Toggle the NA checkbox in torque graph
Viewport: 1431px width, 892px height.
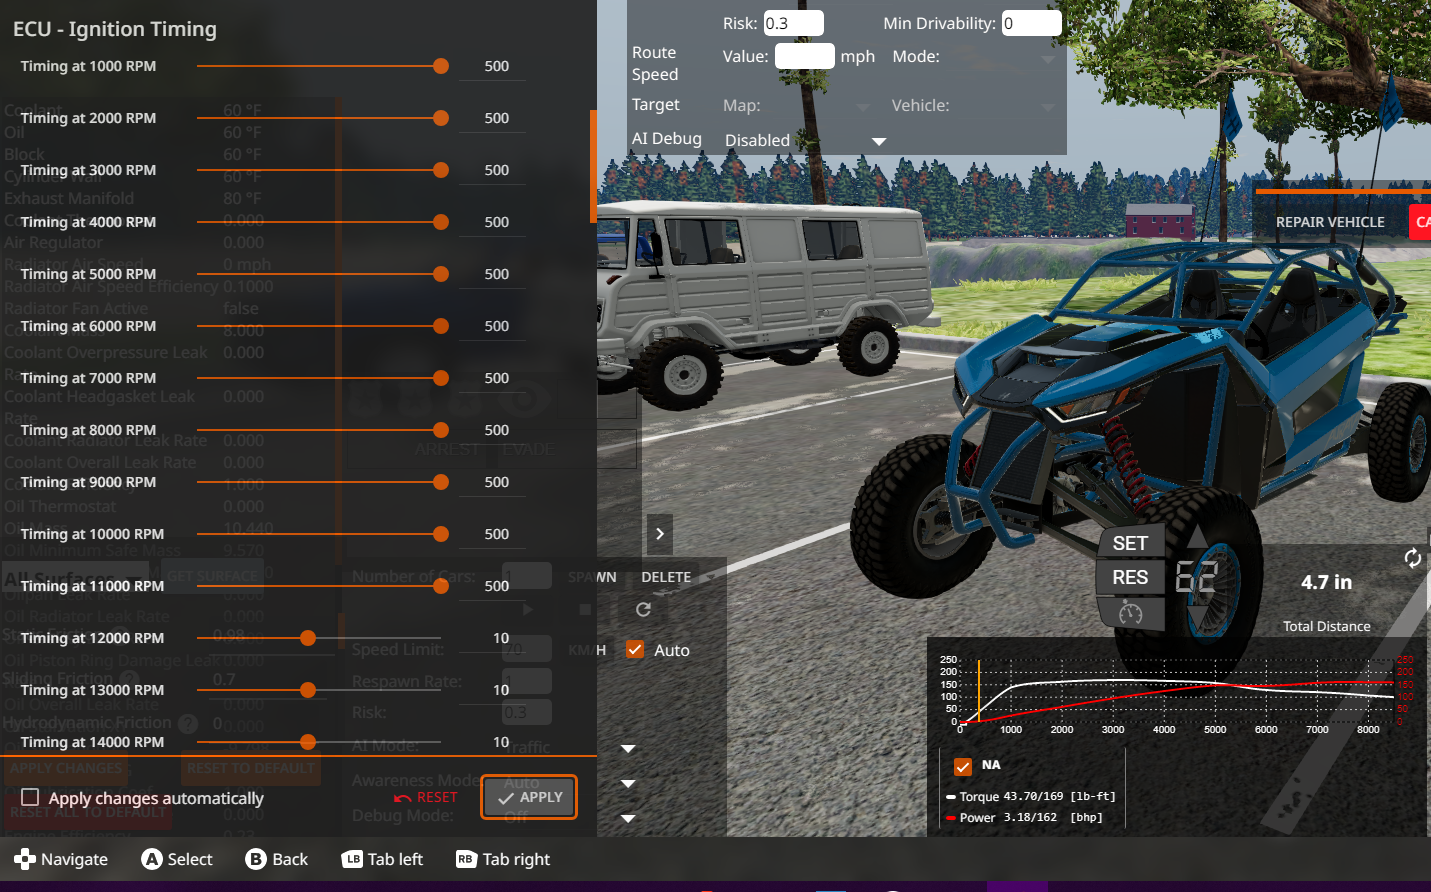963,766
